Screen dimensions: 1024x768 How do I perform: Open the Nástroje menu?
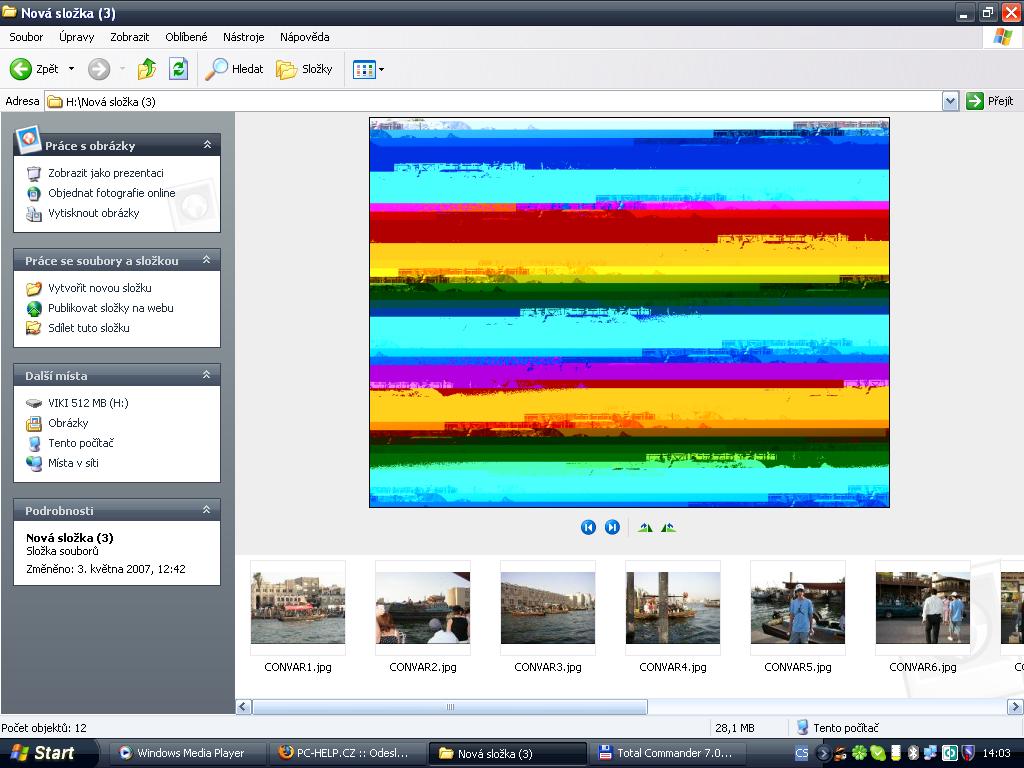click(x=243, y=37)
